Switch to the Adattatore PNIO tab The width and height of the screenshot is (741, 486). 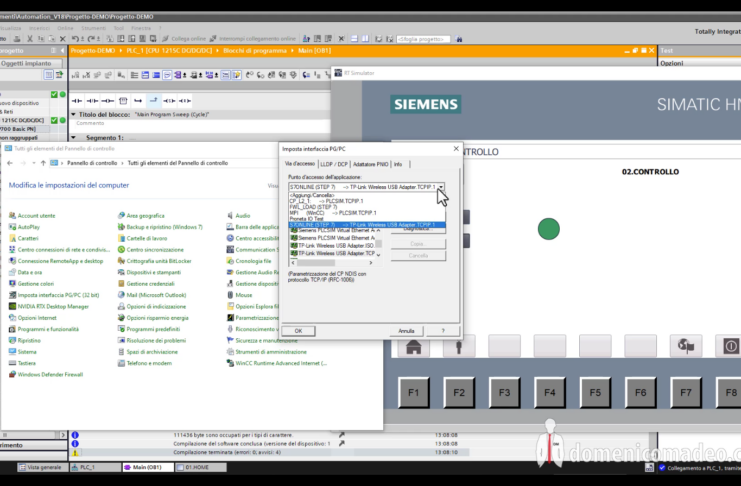point(370,164)
